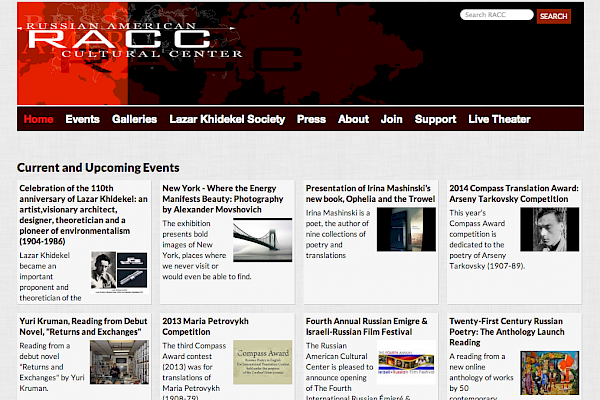Screen dimensions: 600x400
Task: Click Join in the navigation bar
Action: (392, 119)
